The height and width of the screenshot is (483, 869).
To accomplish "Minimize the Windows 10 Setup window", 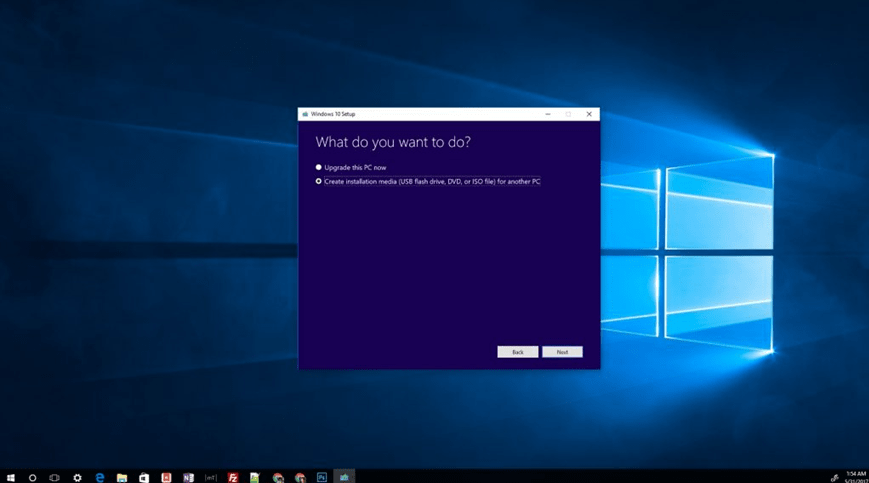I will (x=548, y=114).
